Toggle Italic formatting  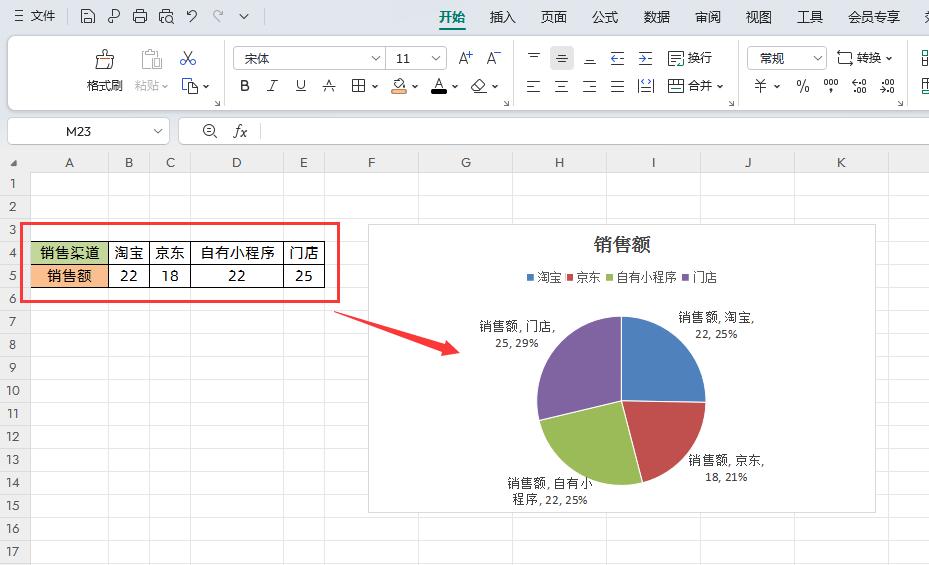(272, 86)
